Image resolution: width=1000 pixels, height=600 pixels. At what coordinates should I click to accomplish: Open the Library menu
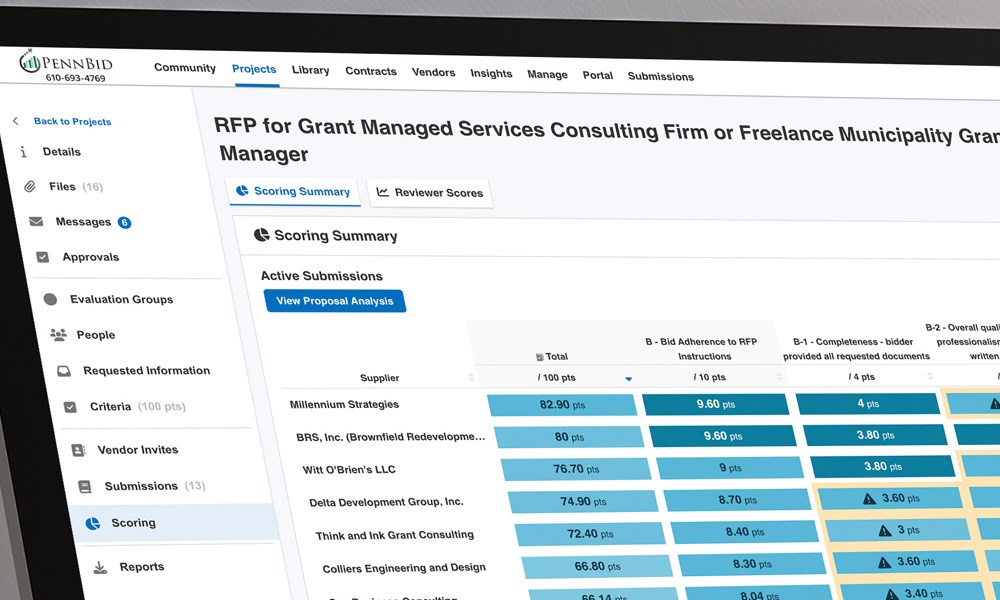pyautogui.click(x=311, y=70)
